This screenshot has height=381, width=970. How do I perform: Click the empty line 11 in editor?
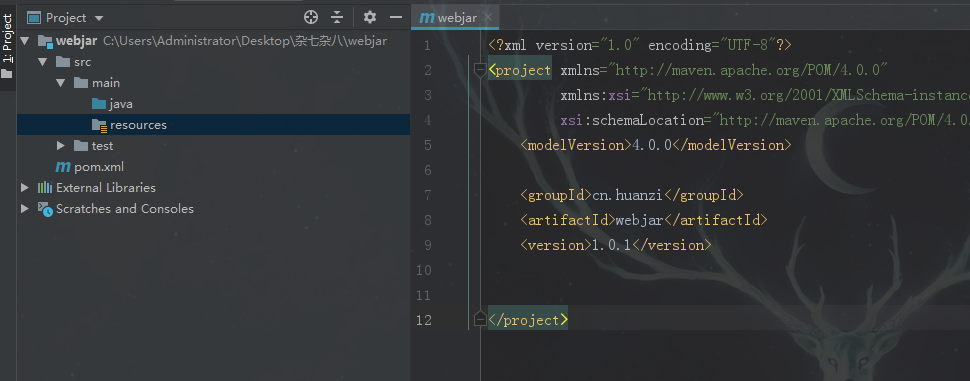tap(724, 295)
